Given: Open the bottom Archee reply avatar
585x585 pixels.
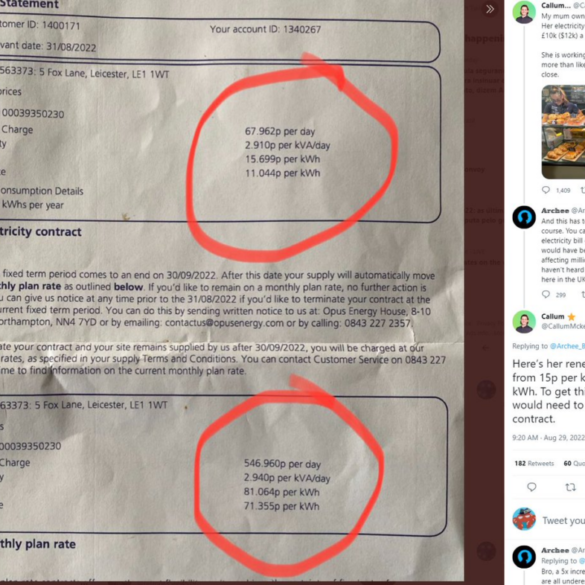Looking at the screenshot, I should (x=524, y=557).
